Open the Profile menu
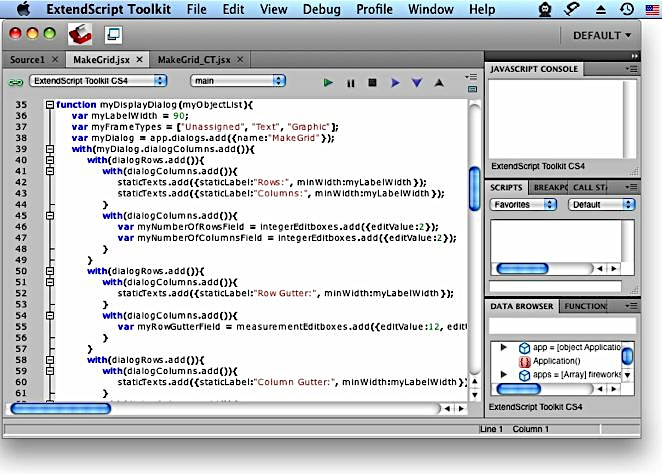 point(374,9)
